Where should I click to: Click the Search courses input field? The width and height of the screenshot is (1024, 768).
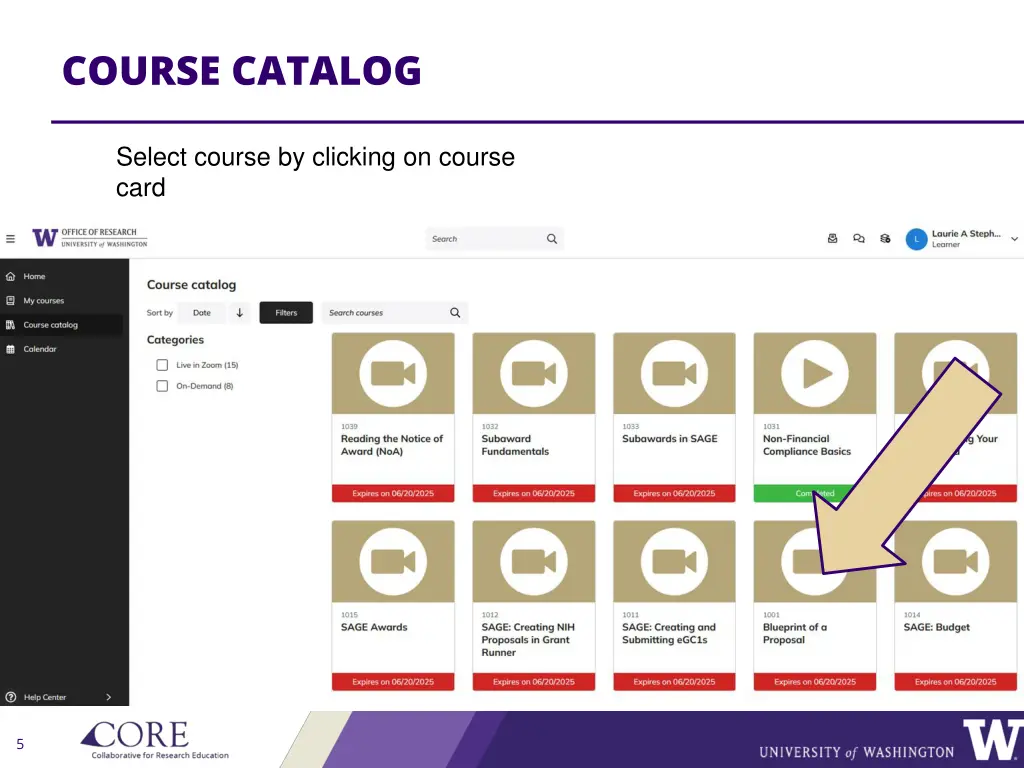[394, 313]
